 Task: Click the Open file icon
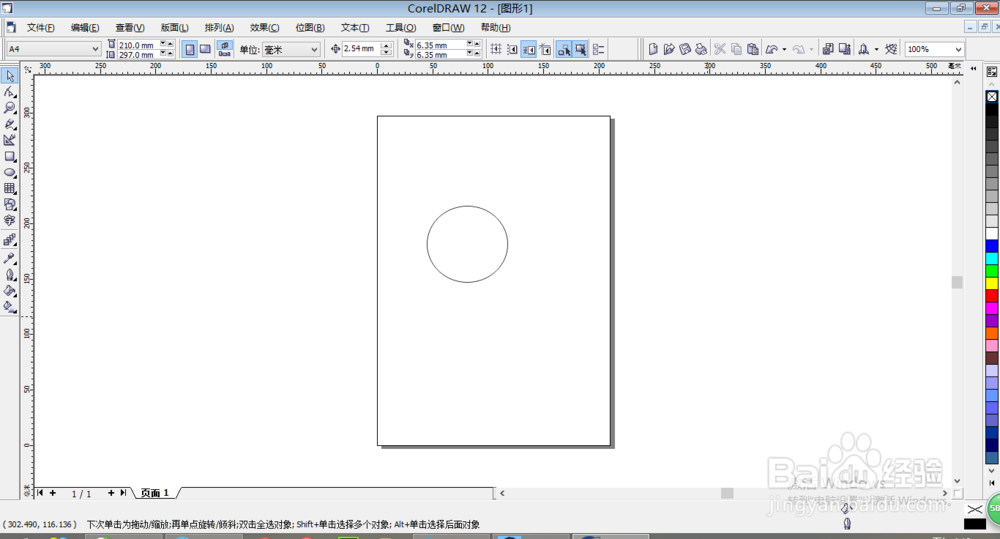669,49
